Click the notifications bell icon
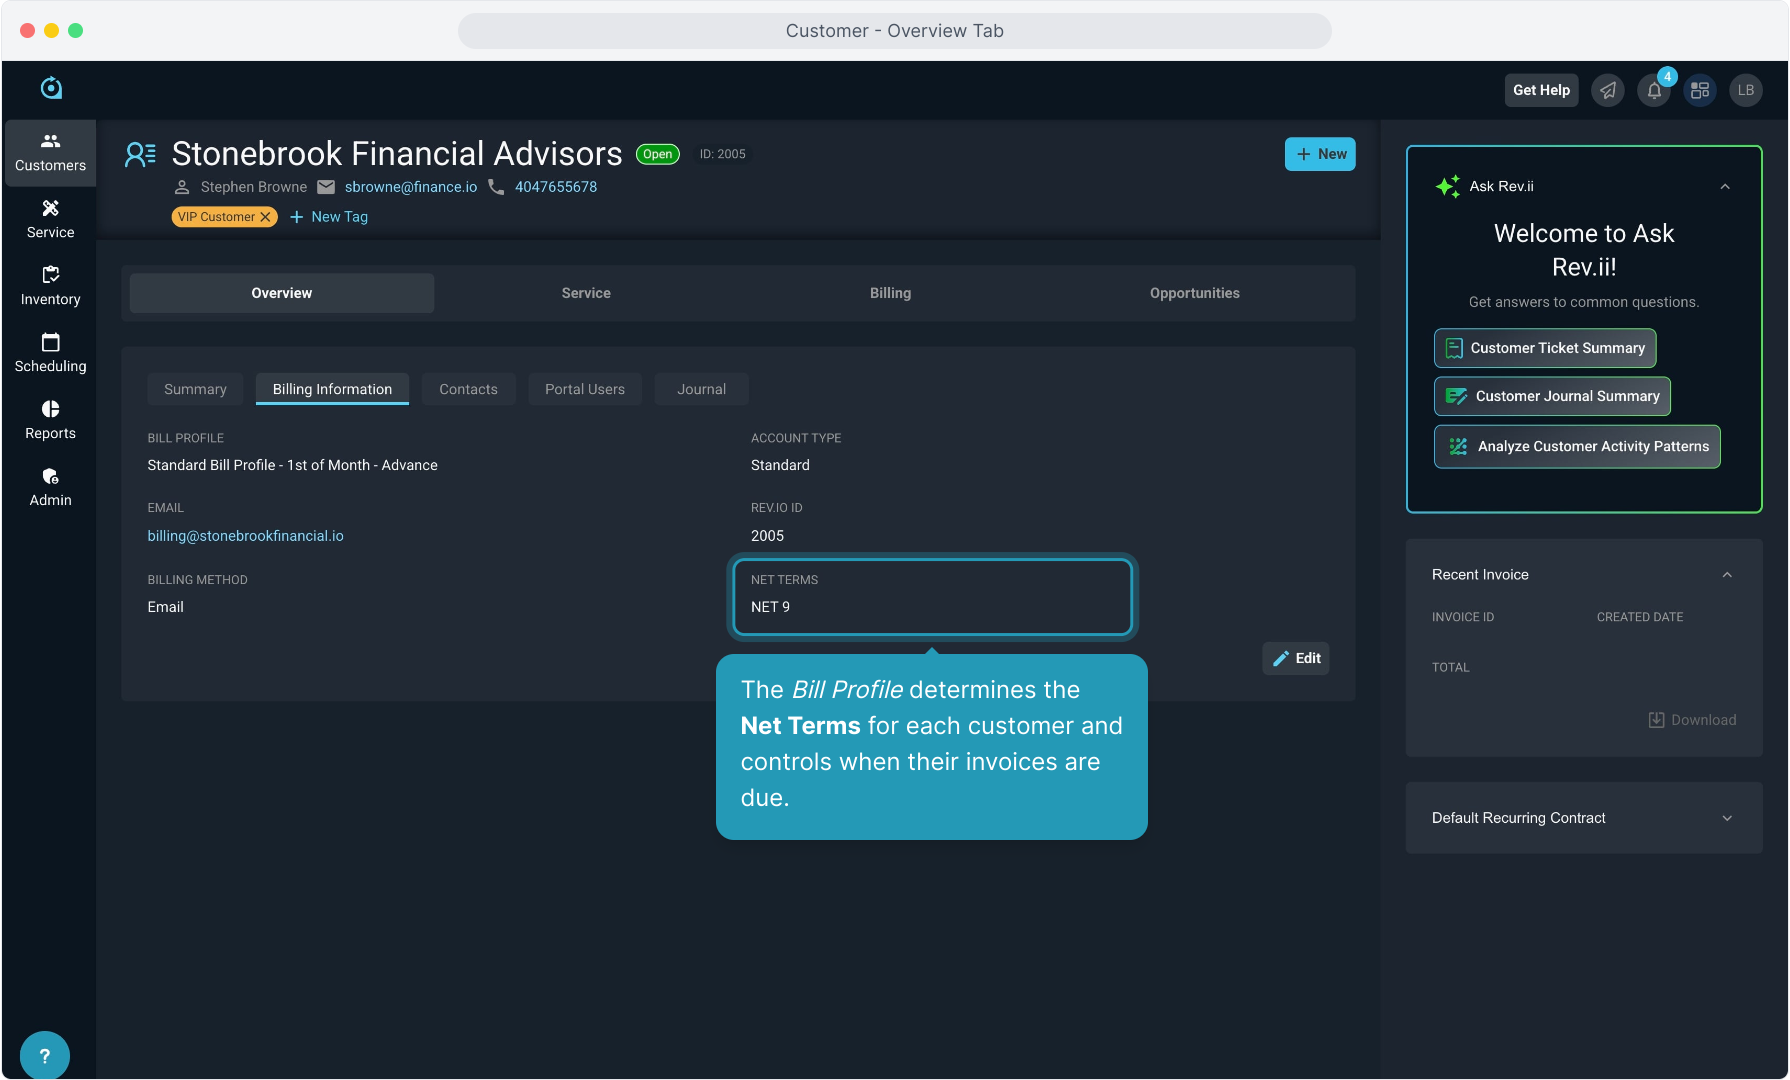This screenshot has width=1790, height=1080. point(1654,91)
